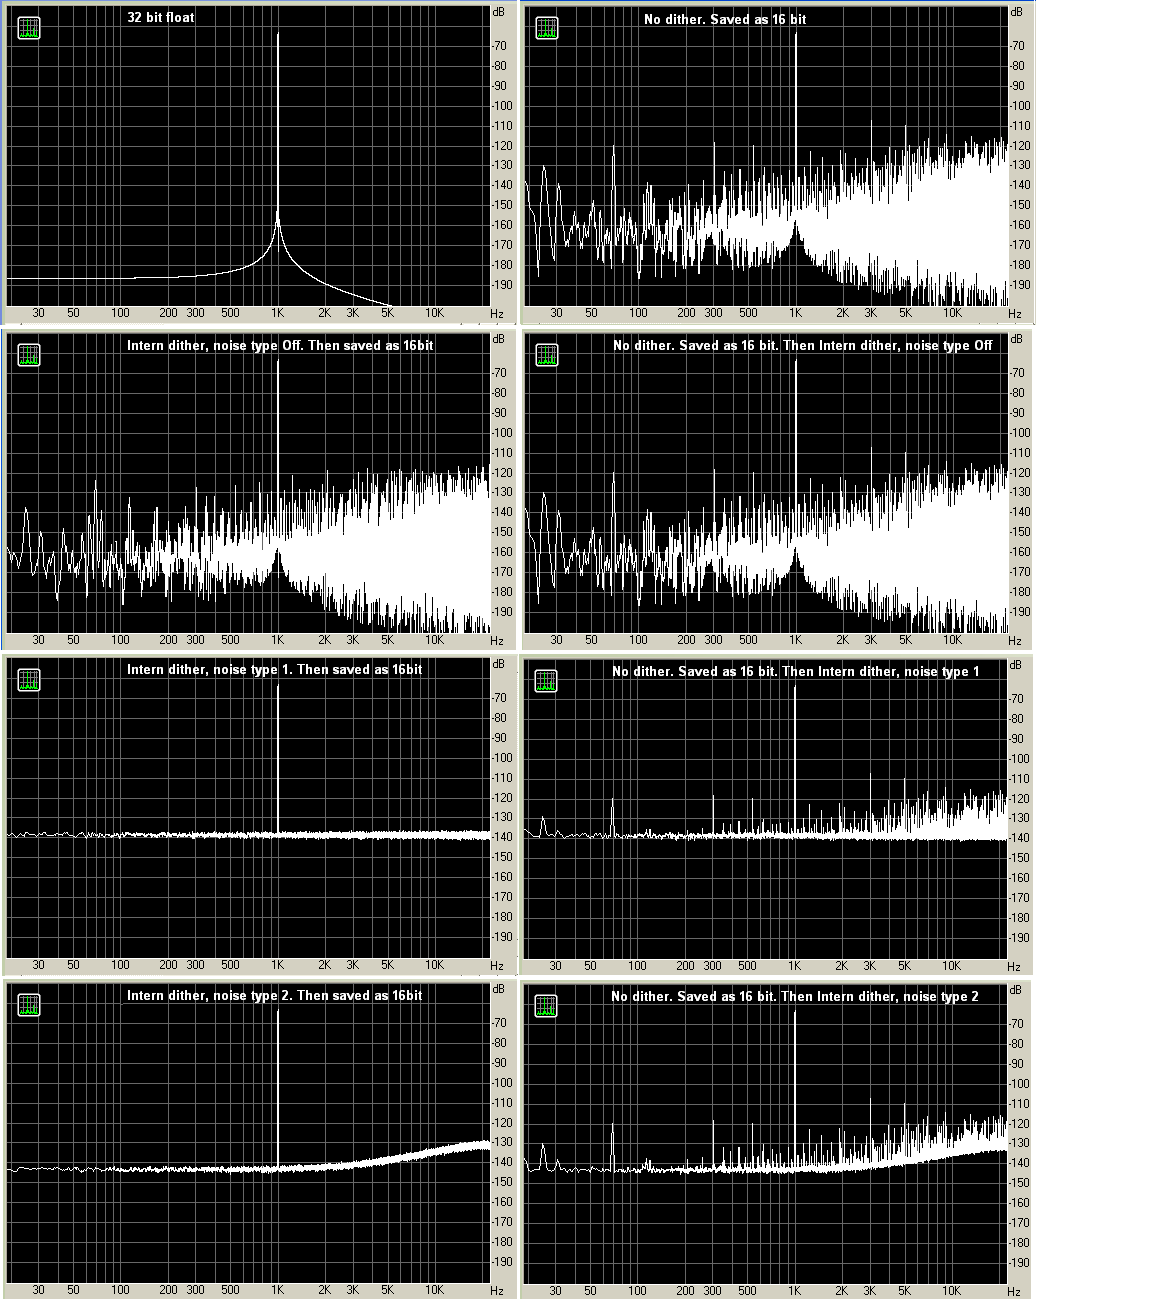Click the 'No dither. Saved as 16 bit. Then Intern dither, noise type 1' title
Image resolution: width=1152 pixels, height=1303 pixels.
796,671
